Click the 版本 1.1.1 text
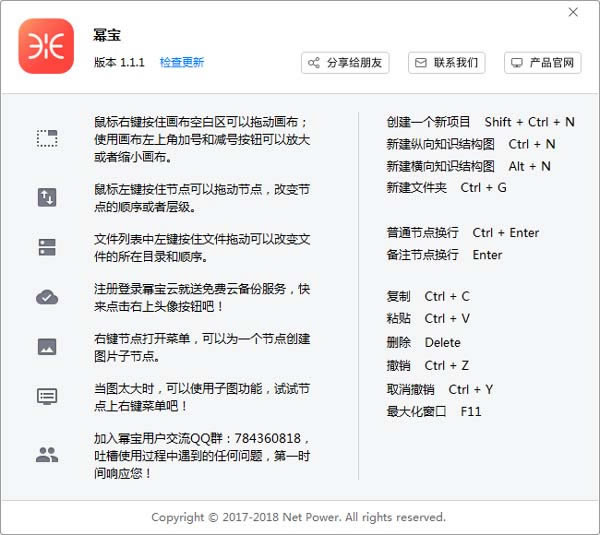Screen dimensions: 600x535 coord(119,62)
